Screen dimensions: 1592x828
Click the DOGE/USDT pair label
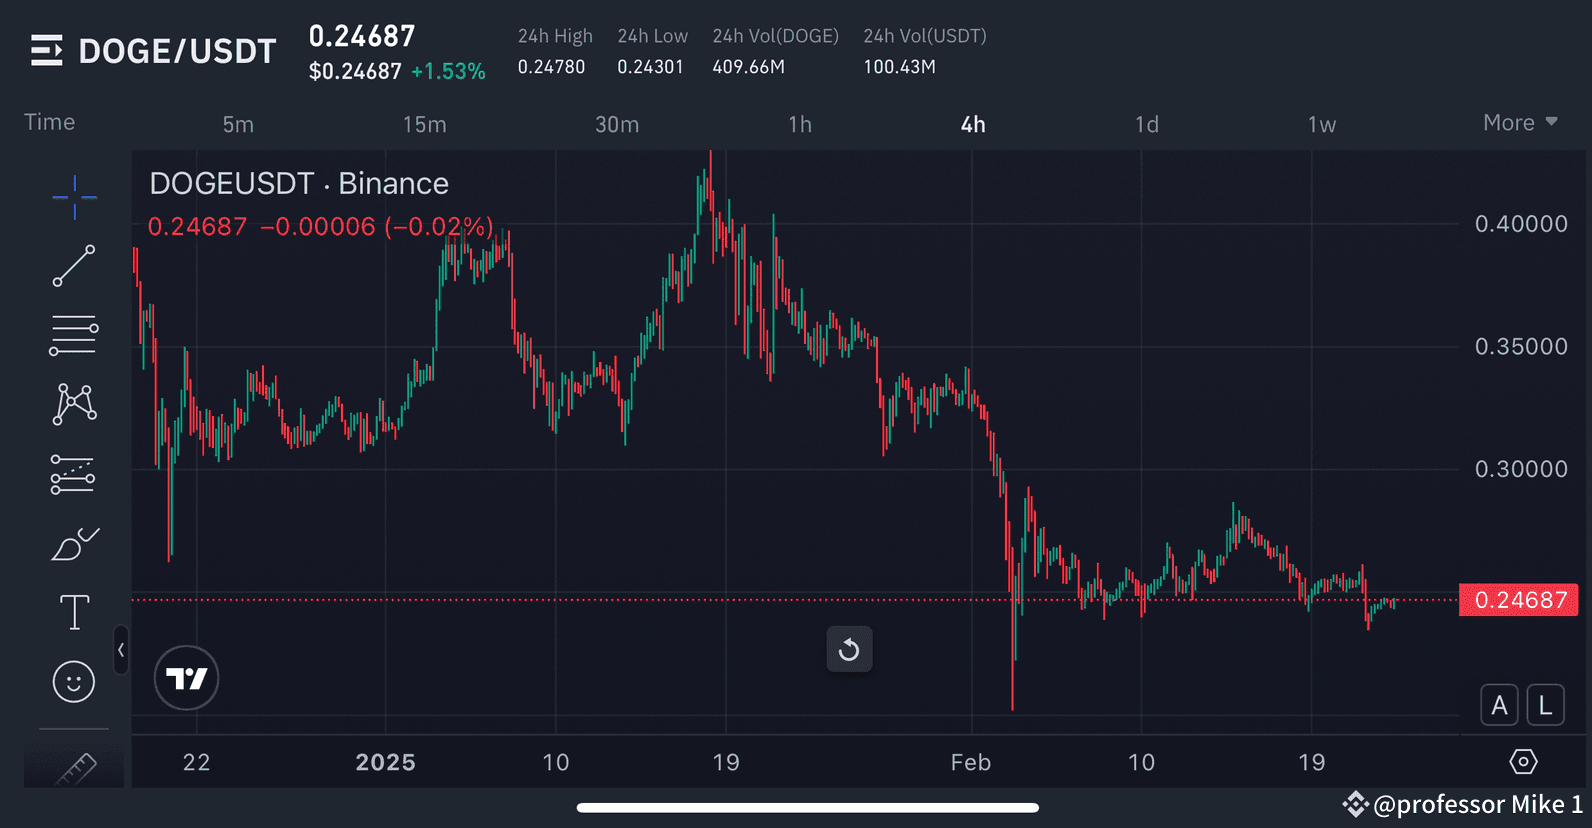click(x=176, y=50)
